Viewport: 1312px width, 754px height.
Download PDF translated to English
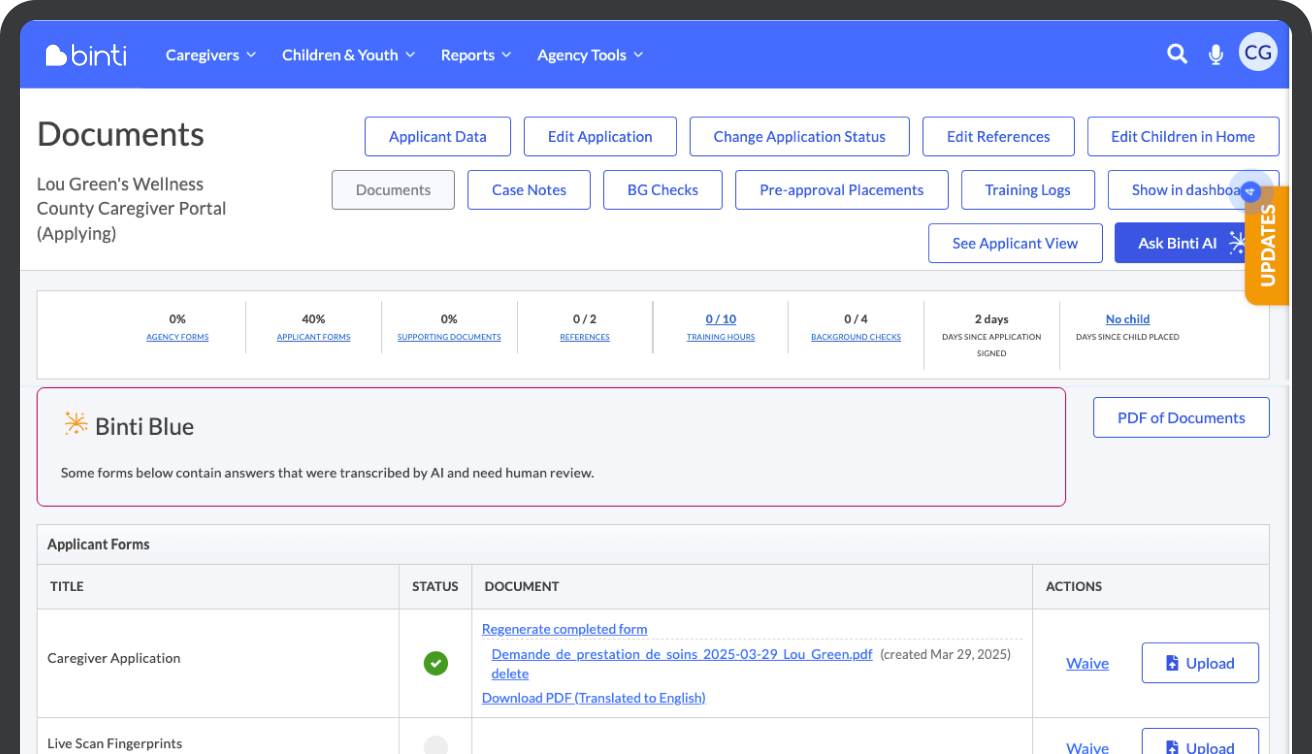click(x=594, y=698)
